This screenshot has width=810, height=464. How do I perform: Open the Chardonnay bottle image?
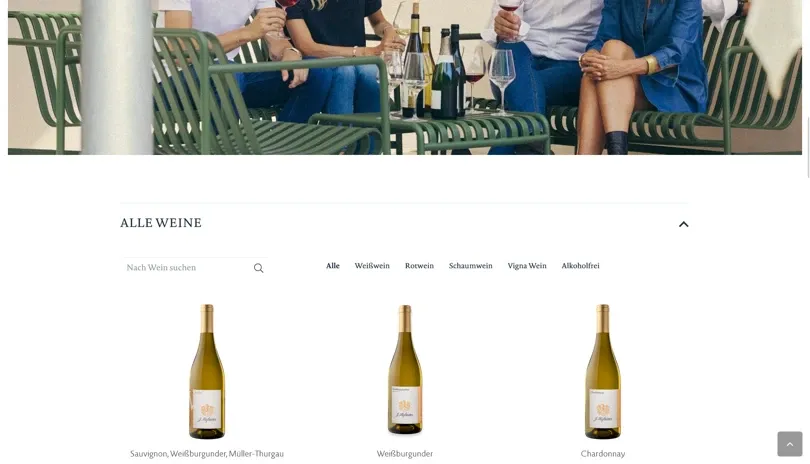[x=603, y=371]
